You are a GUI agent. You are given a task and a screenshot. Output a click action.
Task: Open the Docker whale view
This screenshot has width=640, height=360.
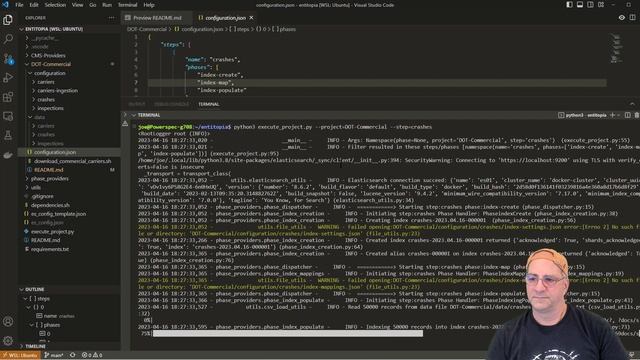coord(8,155)
